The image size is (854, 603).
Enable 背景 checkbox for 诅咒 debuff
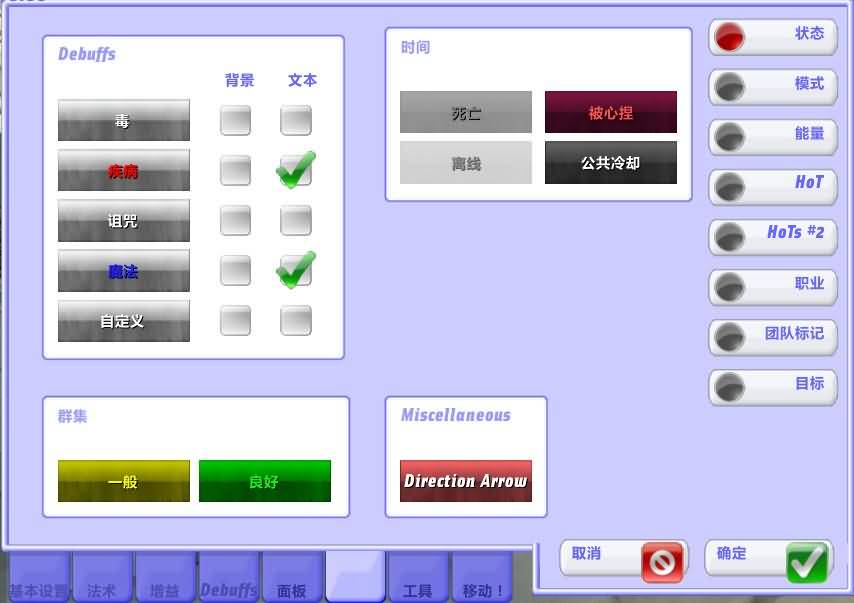[235, 221]
